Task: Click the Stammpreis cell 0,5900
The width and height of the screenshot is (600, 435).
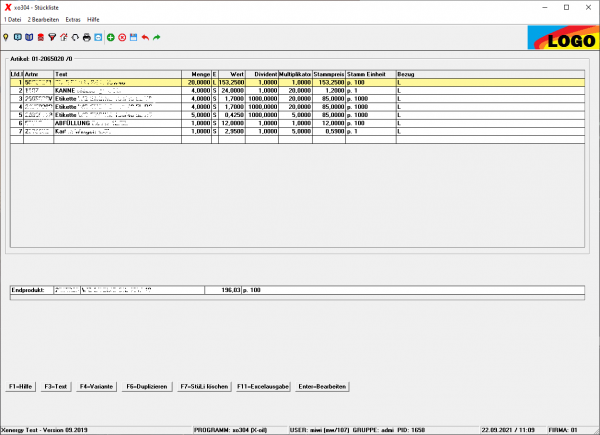Action: tap(329, 131)
